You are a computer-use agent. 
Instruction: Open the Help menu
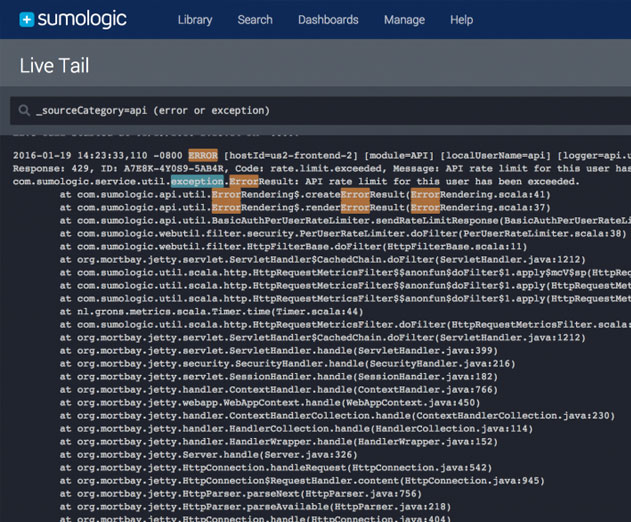461,20
